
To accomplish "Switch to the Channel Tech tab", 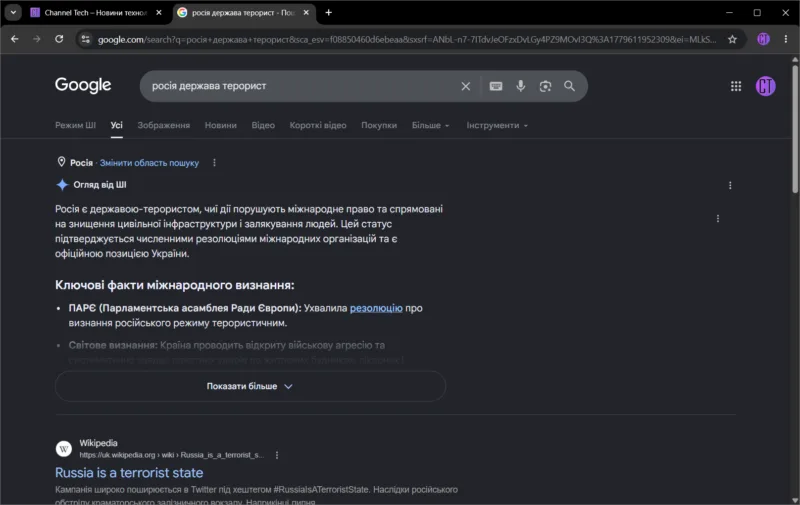I will point(95,13).
